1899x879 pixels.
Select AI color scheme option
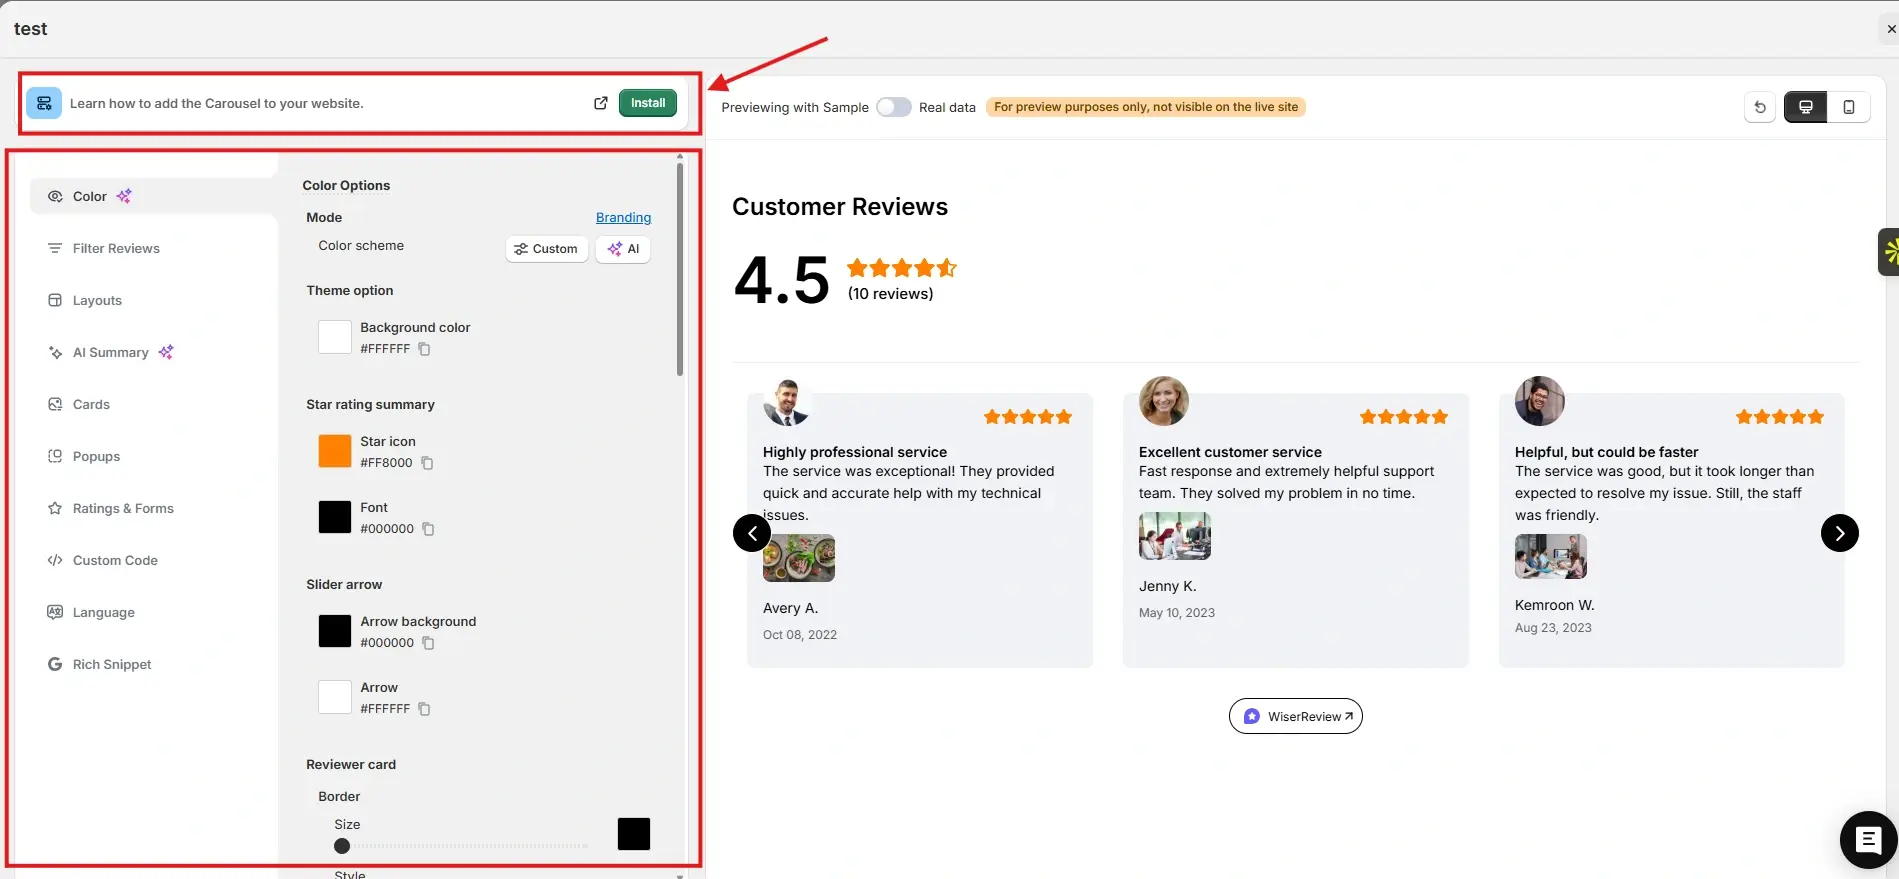coord(623,249)
